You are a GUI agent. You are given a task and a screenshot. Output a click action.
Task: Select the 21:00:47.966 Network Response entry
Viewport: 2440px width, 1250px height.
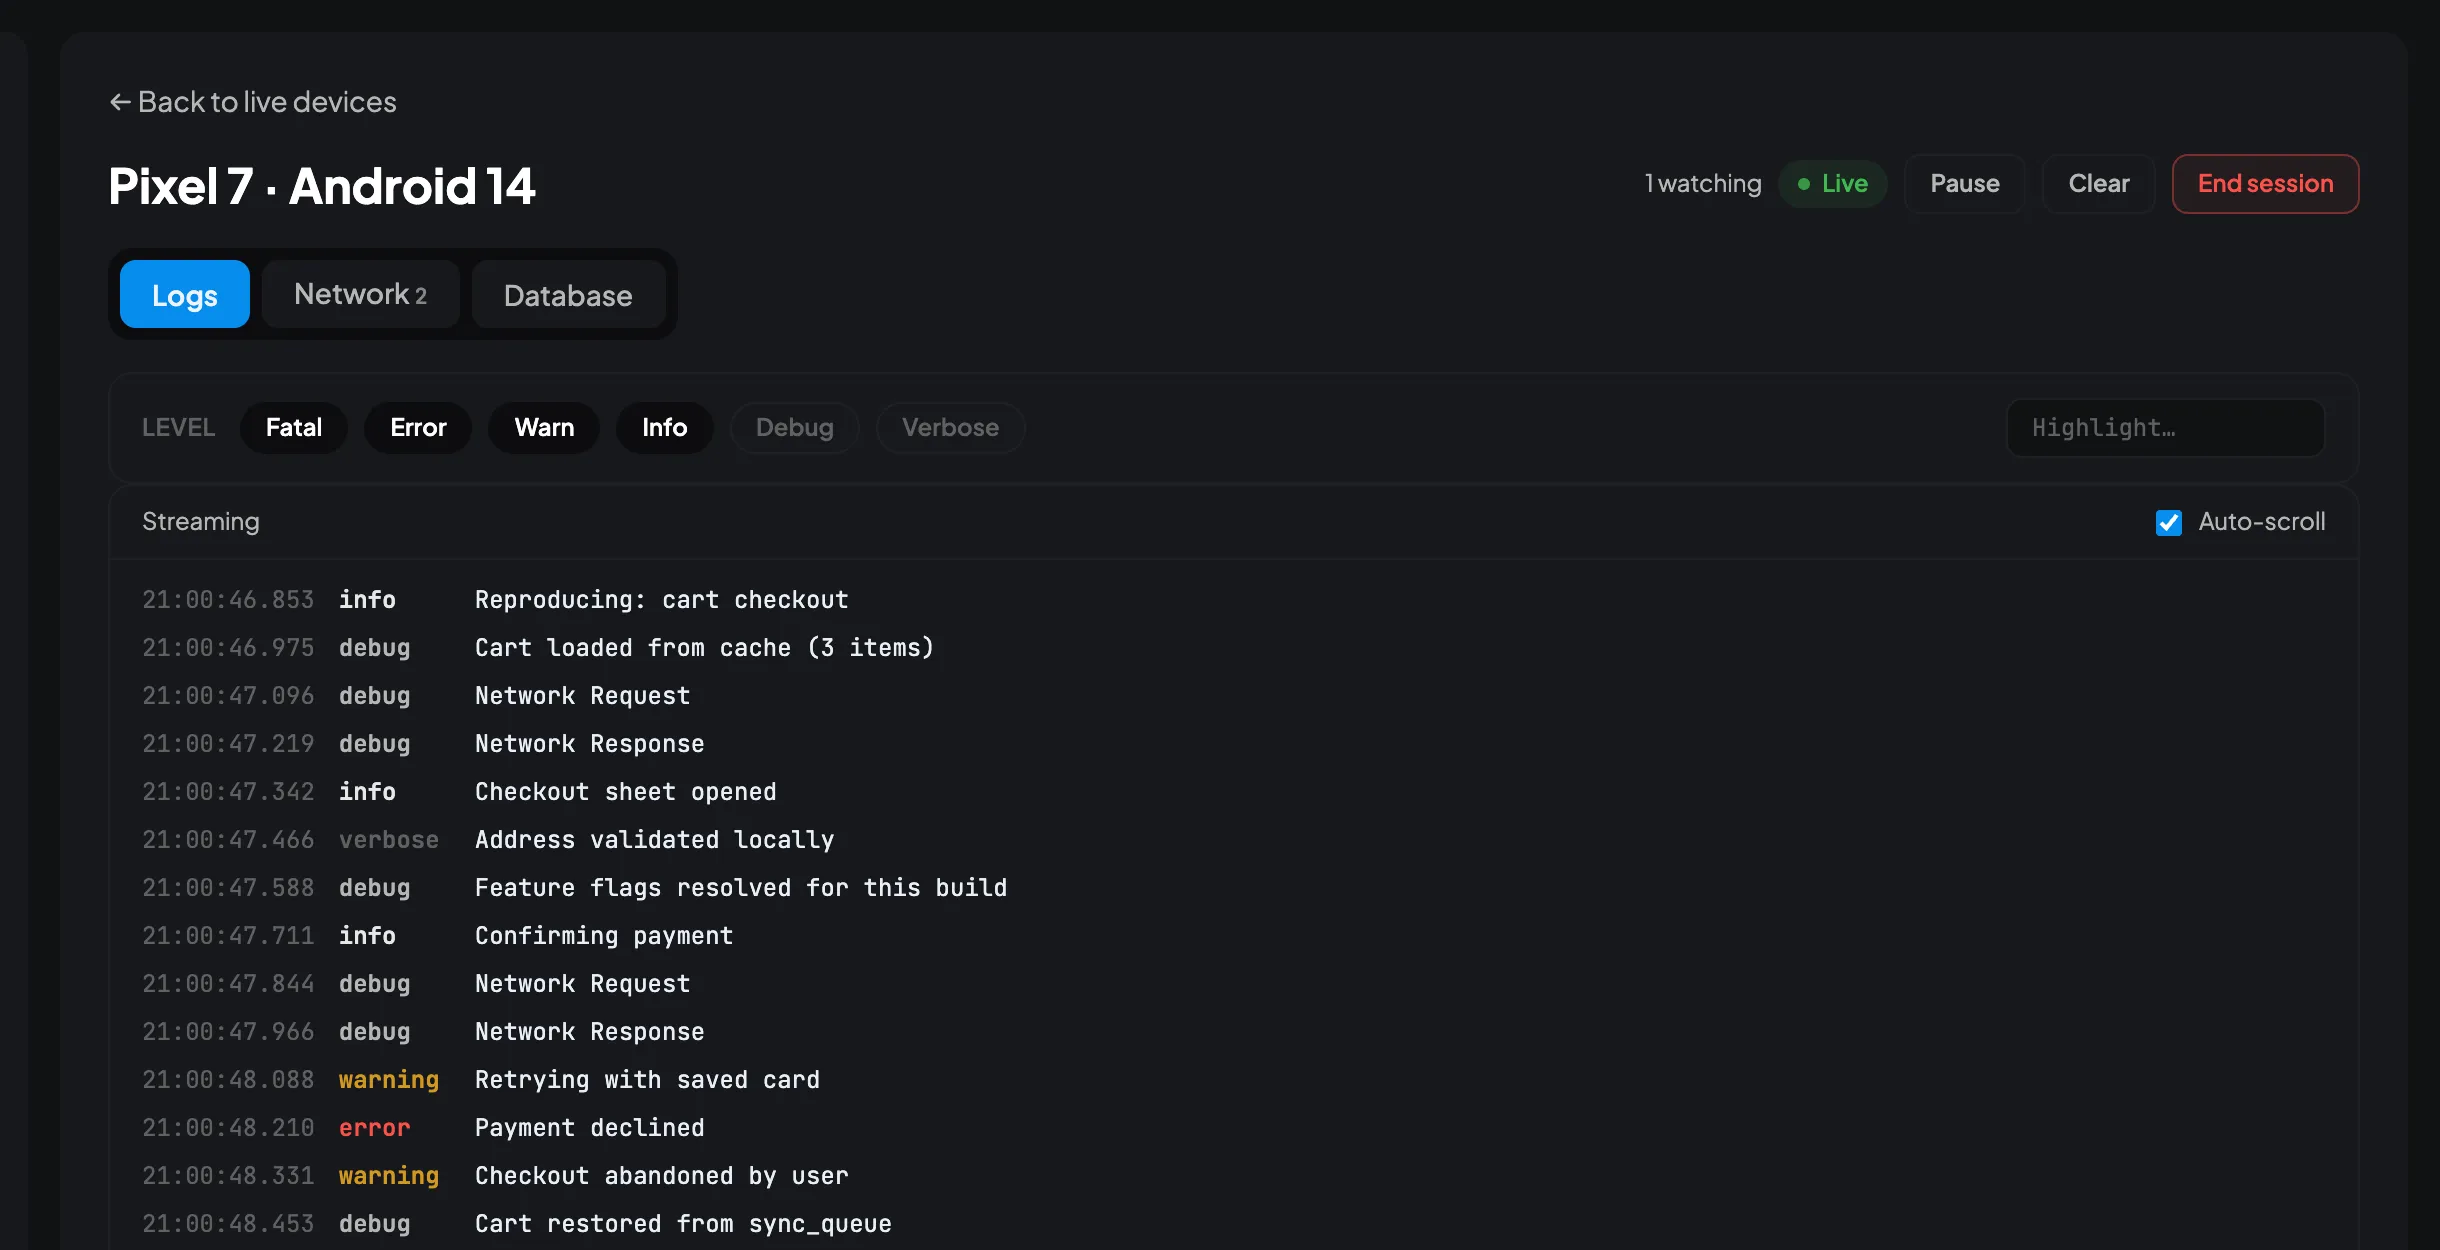click(x=1233, y=1032)
